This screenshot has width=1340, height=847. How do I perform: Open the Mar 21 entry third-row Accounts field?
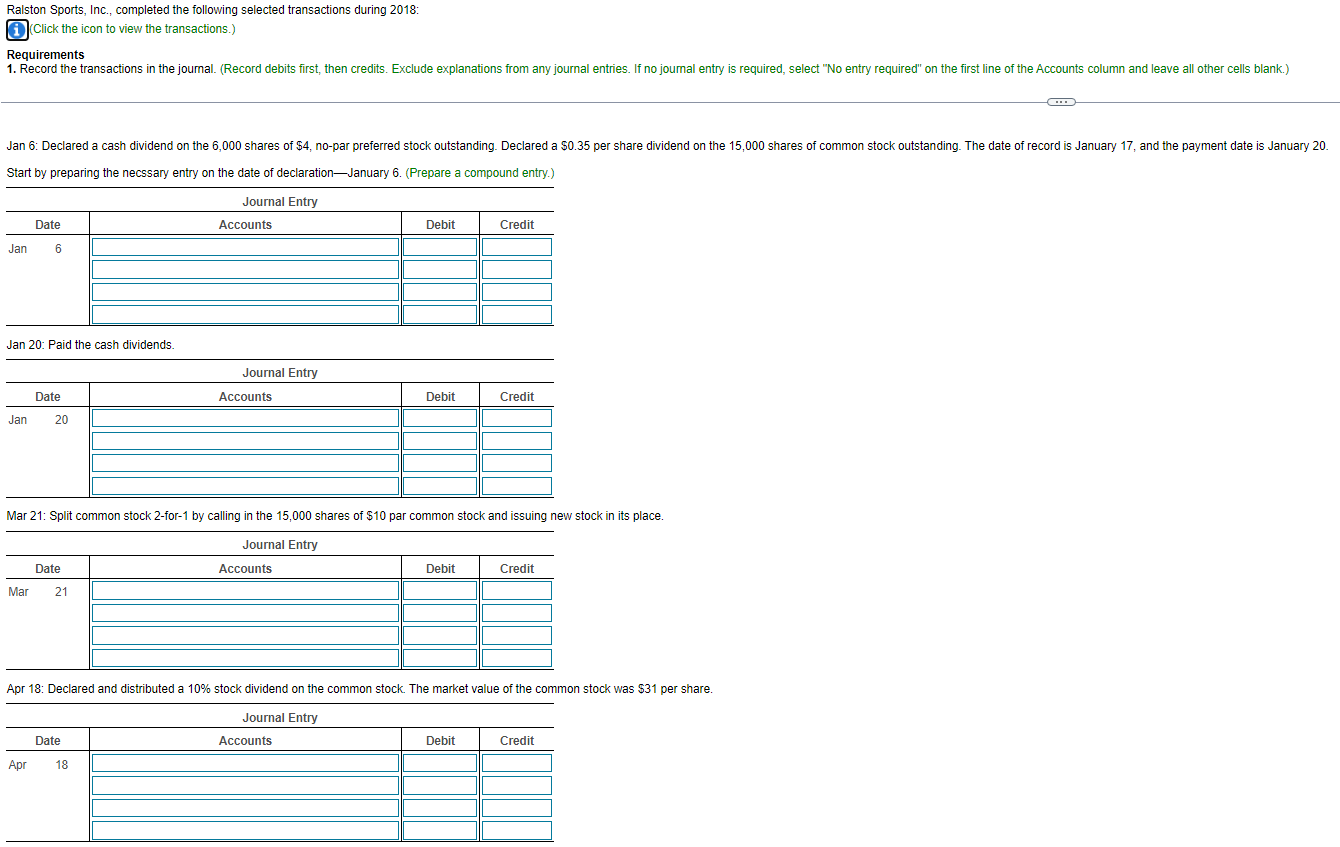pyautogui.click(x=246, y=636)
